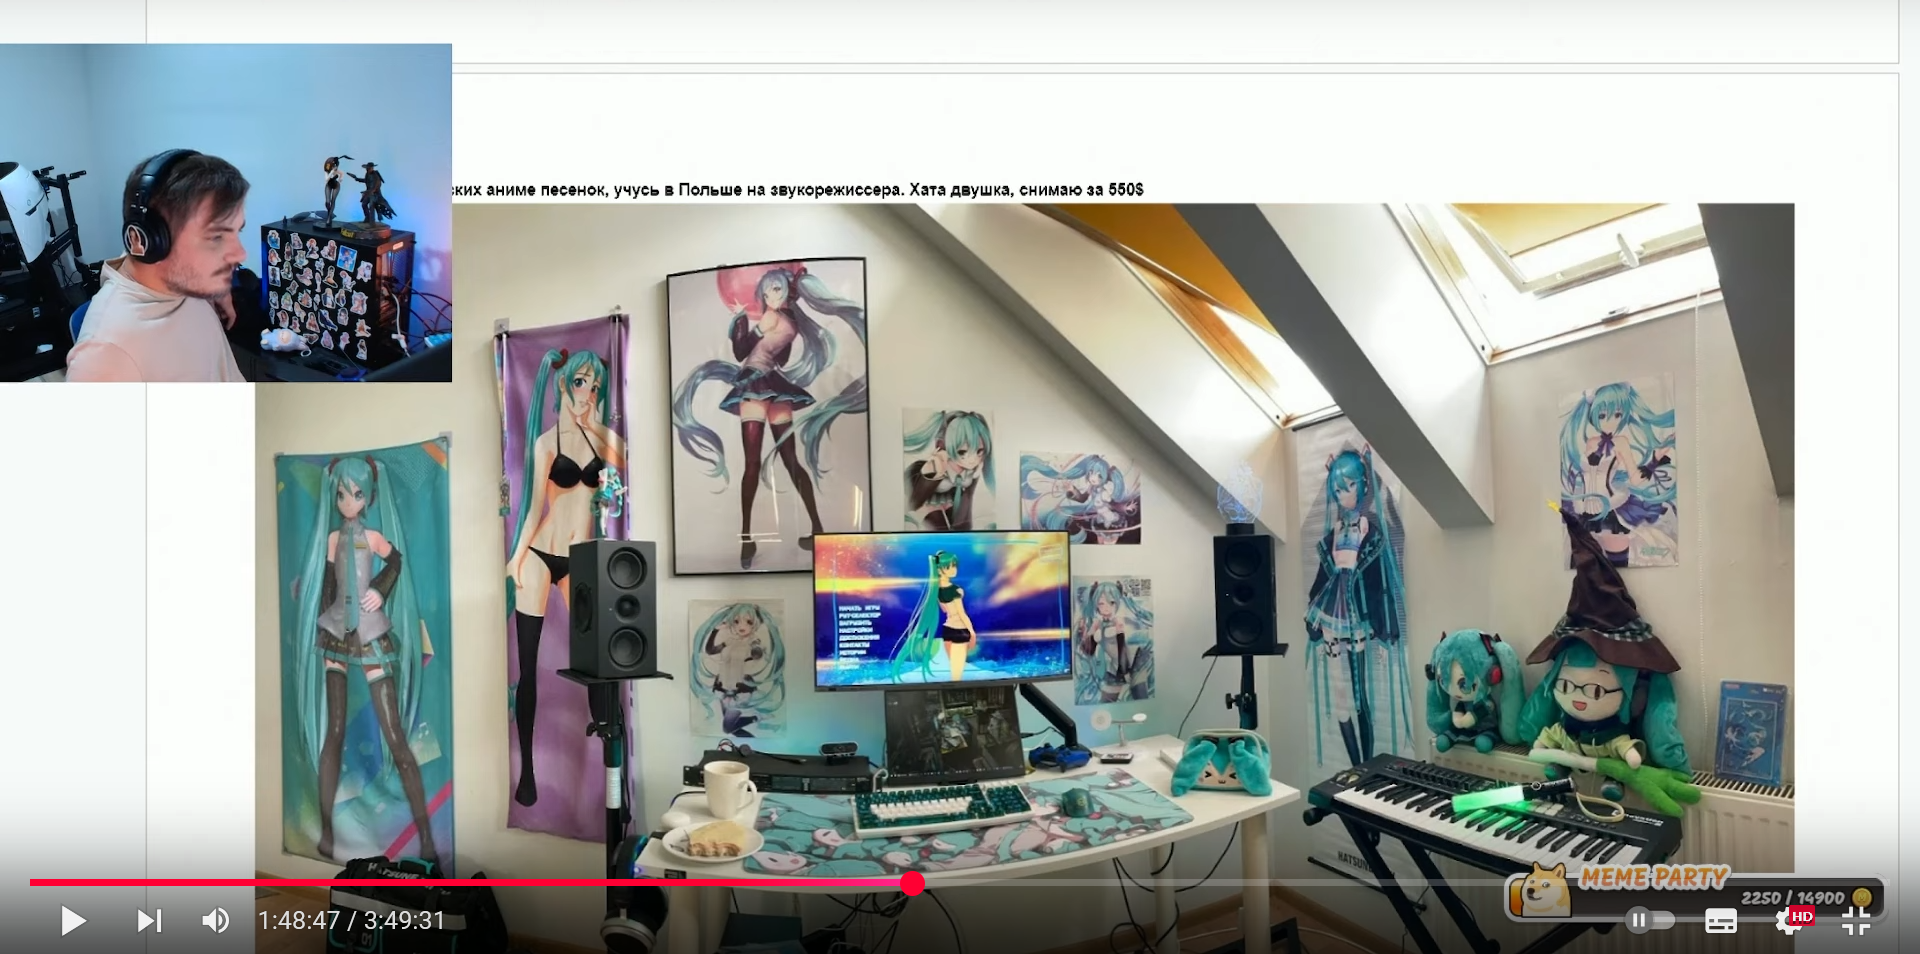Skip to the next video
This screenshot has height=954, width=1920.
(149, 921)
